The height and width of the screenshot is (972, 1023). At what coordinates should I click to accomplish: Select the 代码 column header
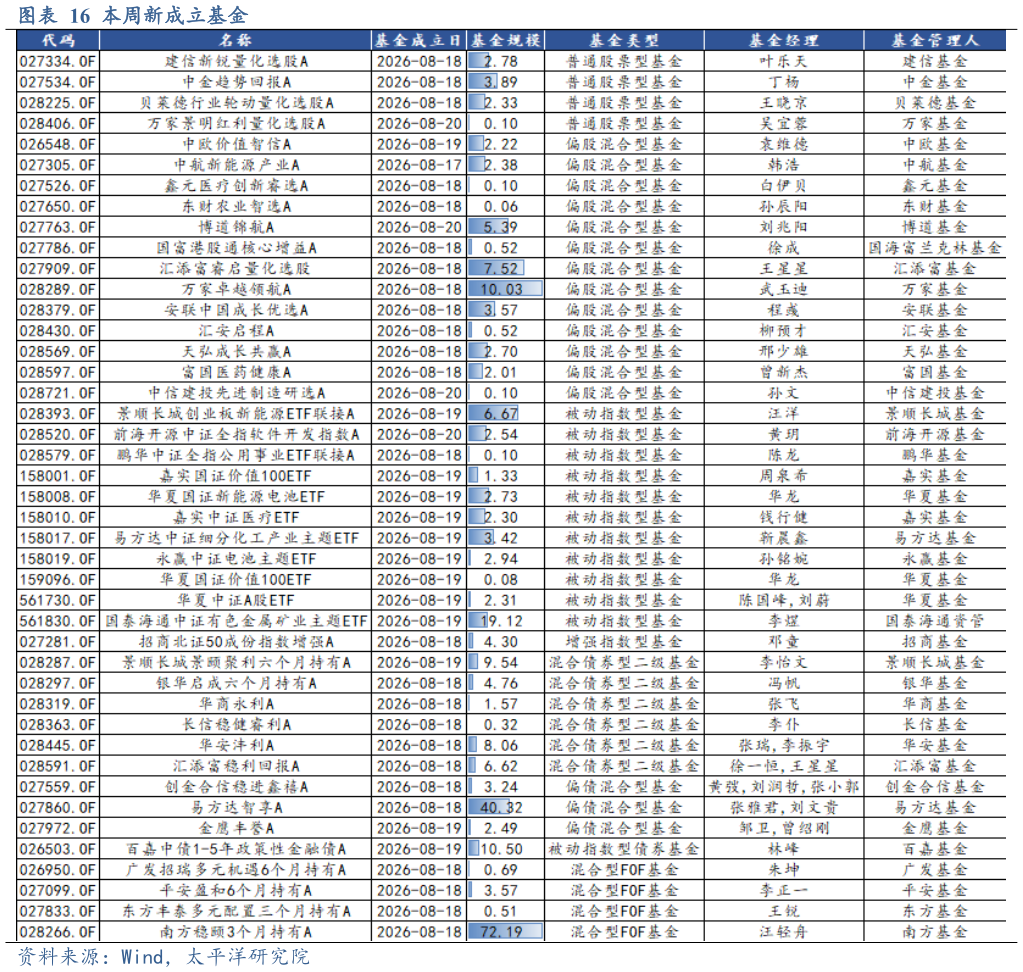[58, 40]
